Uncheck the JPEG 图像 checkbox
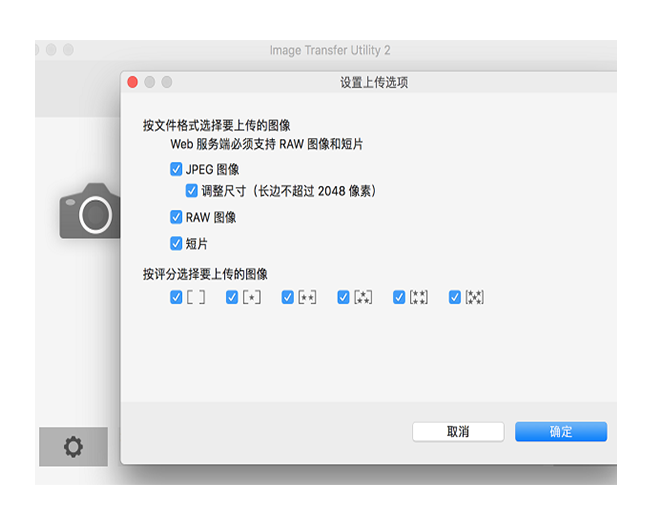Viewport: 652px width, 525px height. pos(176,169)
